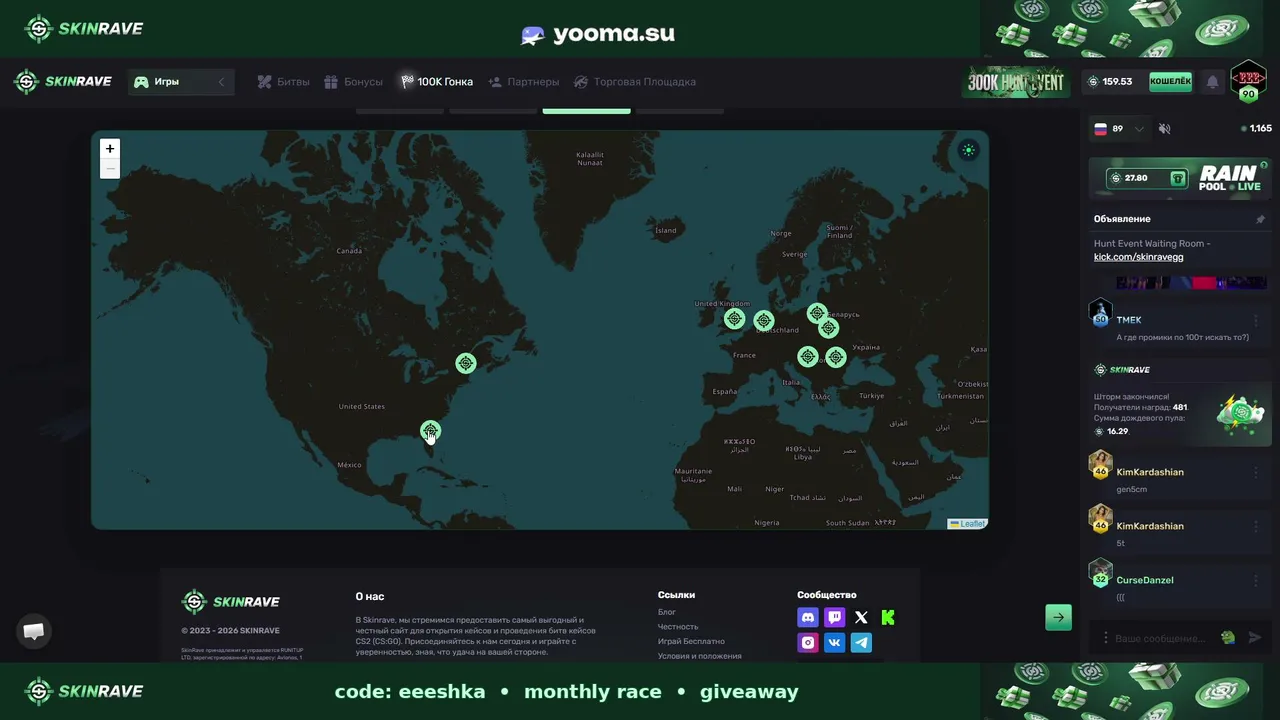Toggle the map theme sun icon
This screenshot has width=1280, height=720.
968,151
